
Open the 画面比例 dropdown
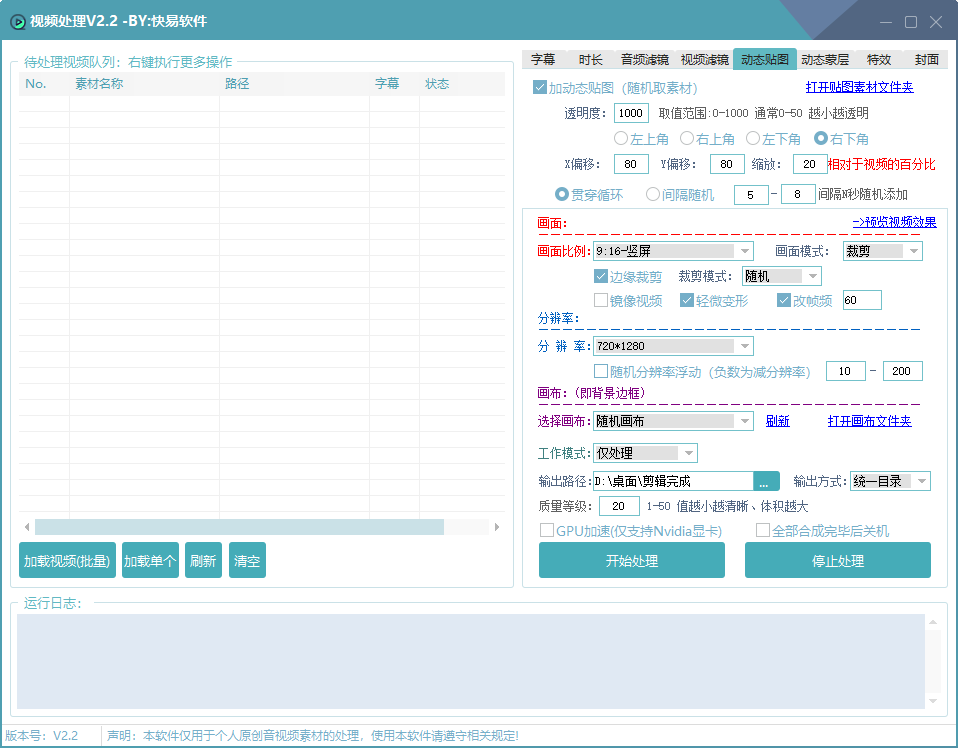point(673,251)
